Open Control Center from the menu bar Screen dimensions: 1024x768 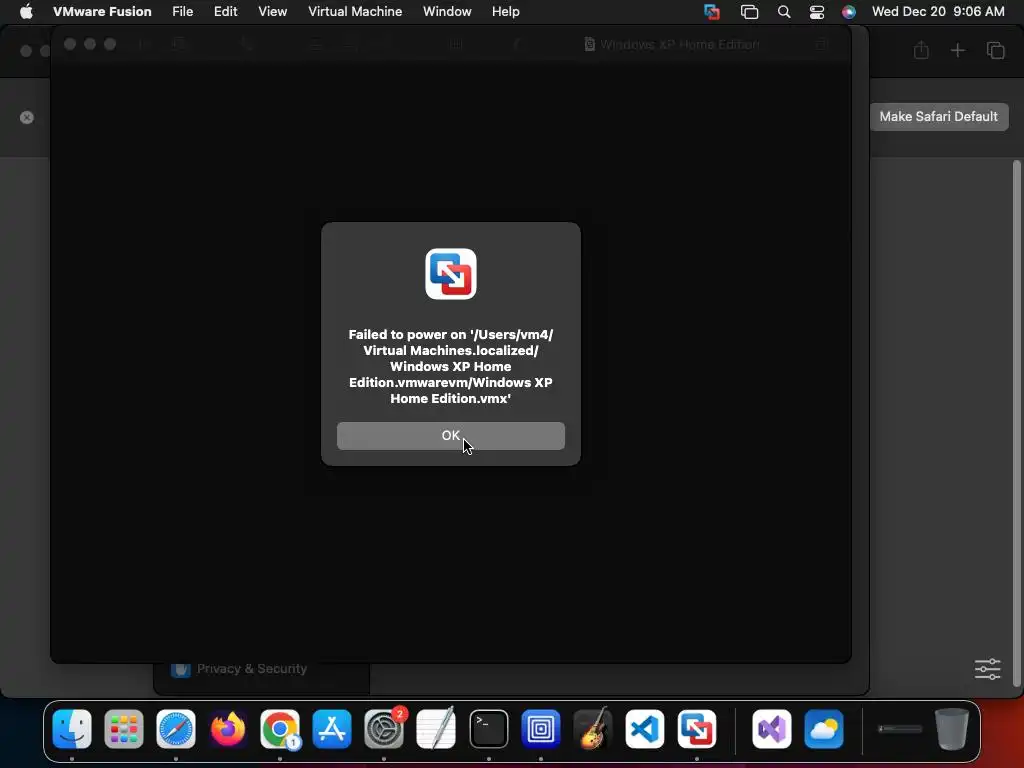tap(816, 12)
